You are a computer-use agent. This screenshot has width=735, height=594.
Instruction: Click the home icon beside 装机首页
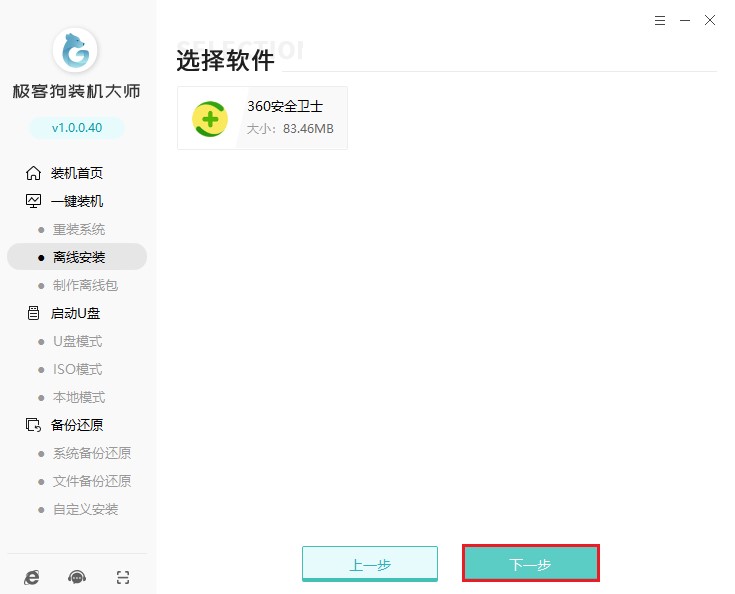33,173
